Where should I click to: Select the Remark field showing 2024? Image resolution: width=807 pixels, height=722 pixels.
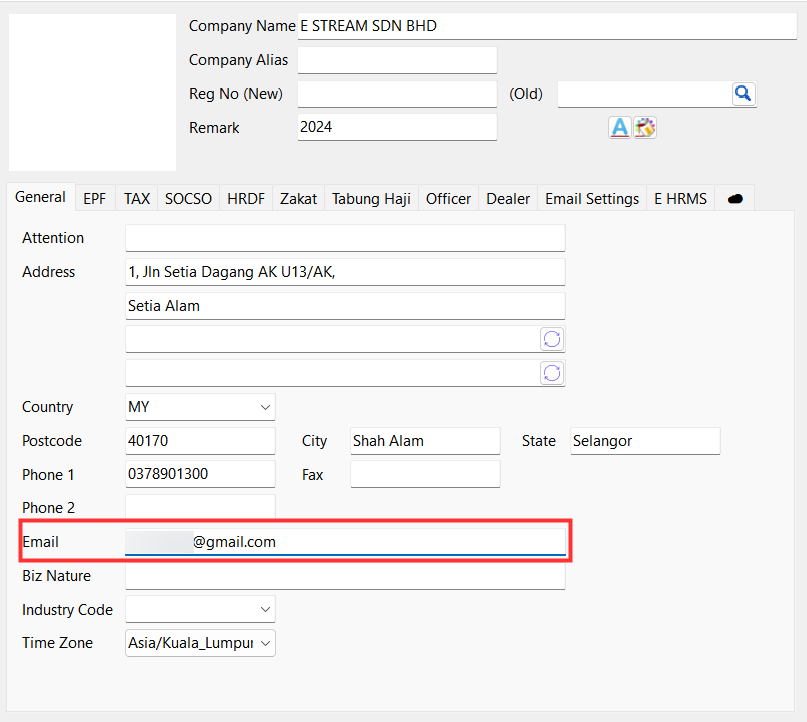pos(397,127)
